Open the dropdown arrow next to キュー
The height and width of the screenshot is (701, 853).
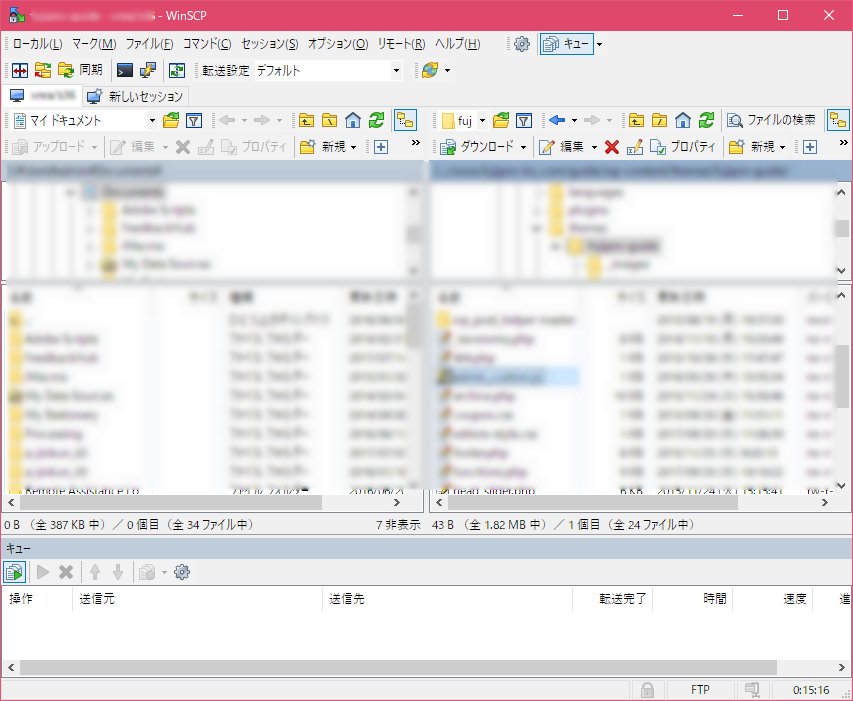tap(599, 44)
